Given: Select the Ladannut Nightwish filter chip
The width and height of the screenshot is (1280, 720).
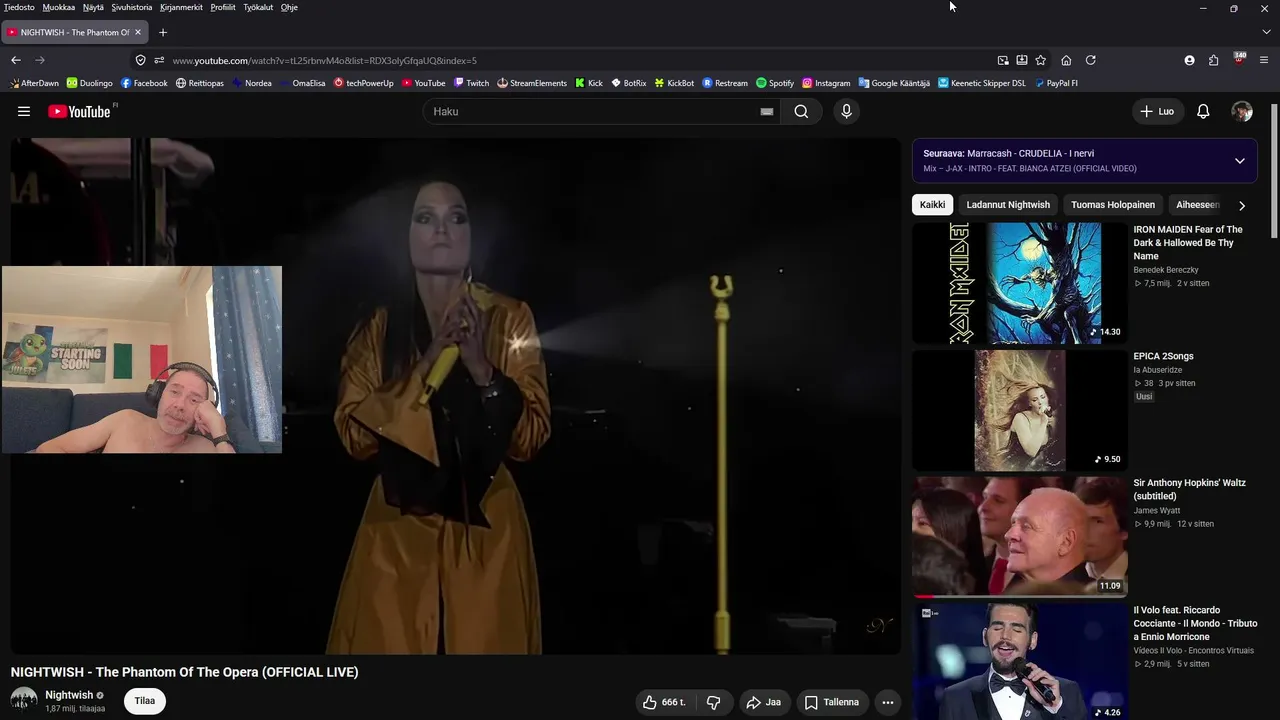Looking at the screenshot, I should (1008, 205).
